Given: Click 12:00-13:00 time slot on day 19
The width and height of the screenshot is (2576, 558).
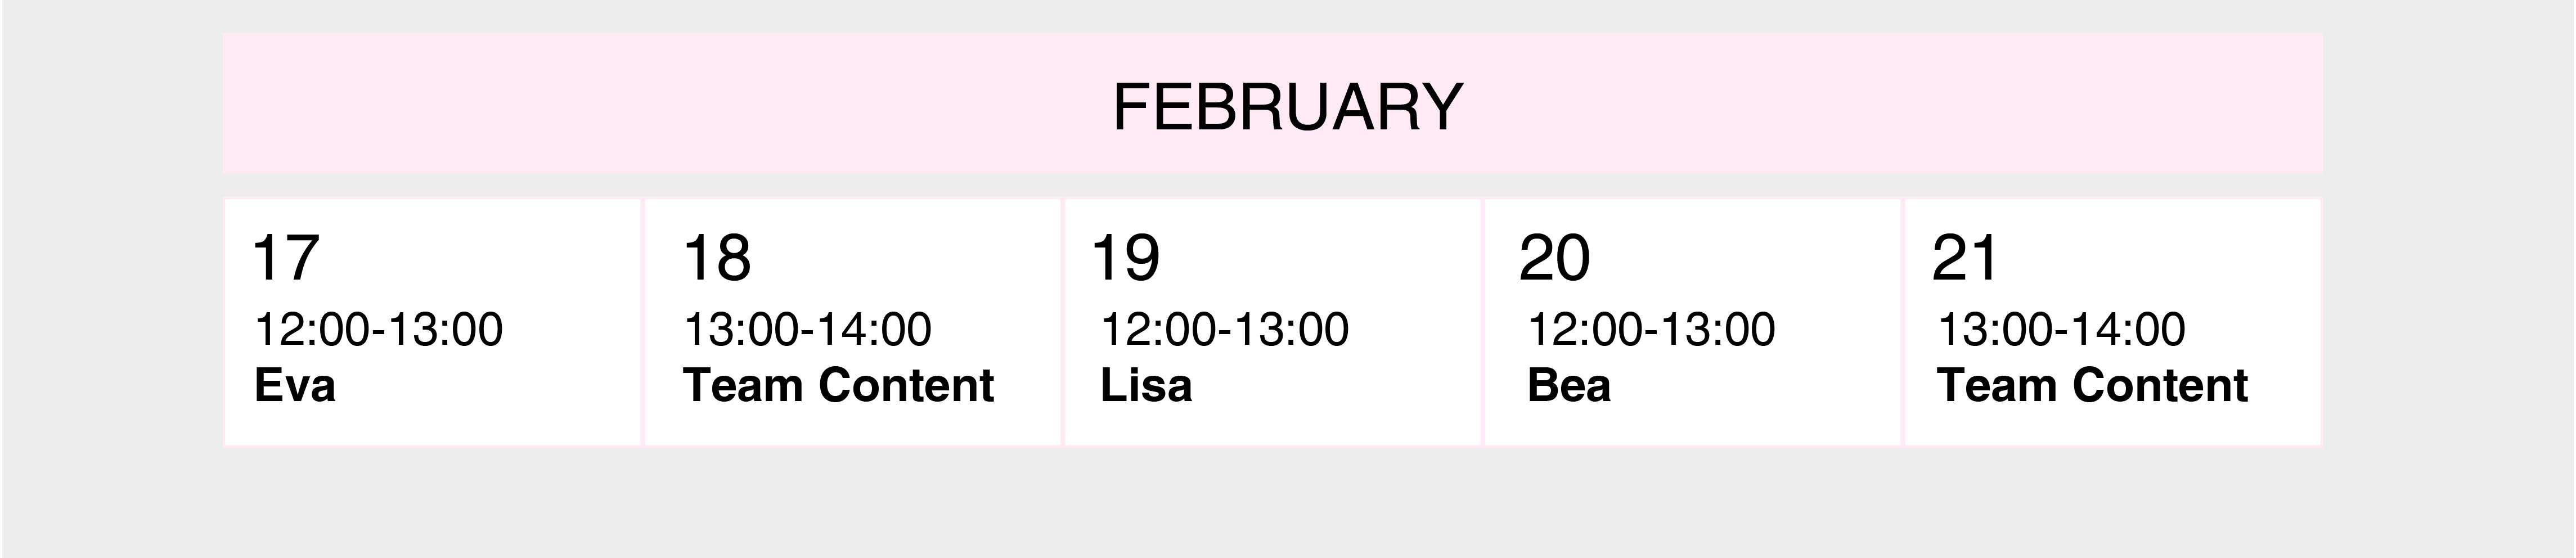Looking at the screenshot, I should tap(1224, 329).
